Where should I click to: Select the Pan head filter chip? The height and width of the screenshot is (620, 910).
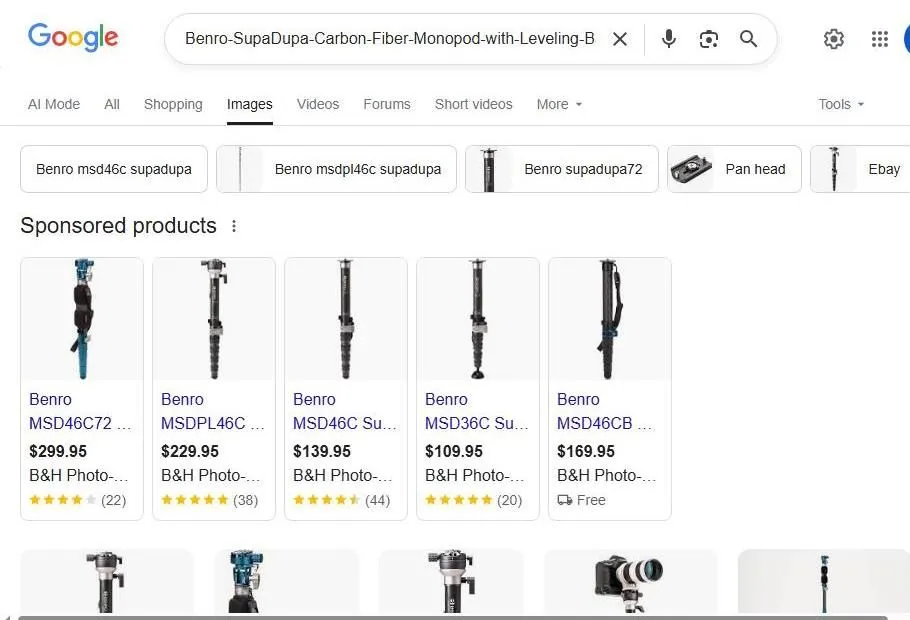pyautogui.click(x=734, y=169)
